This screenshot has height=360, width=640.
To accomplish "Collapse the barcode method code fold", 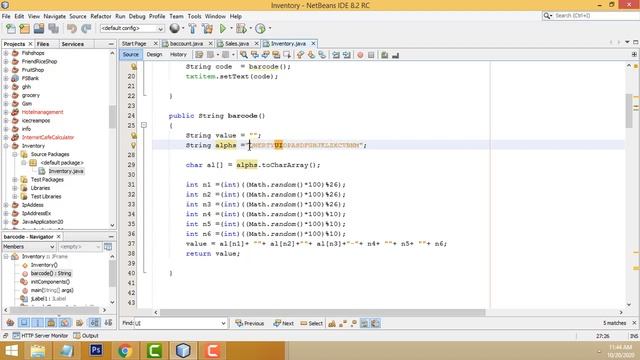I will (x=144, y=125).
